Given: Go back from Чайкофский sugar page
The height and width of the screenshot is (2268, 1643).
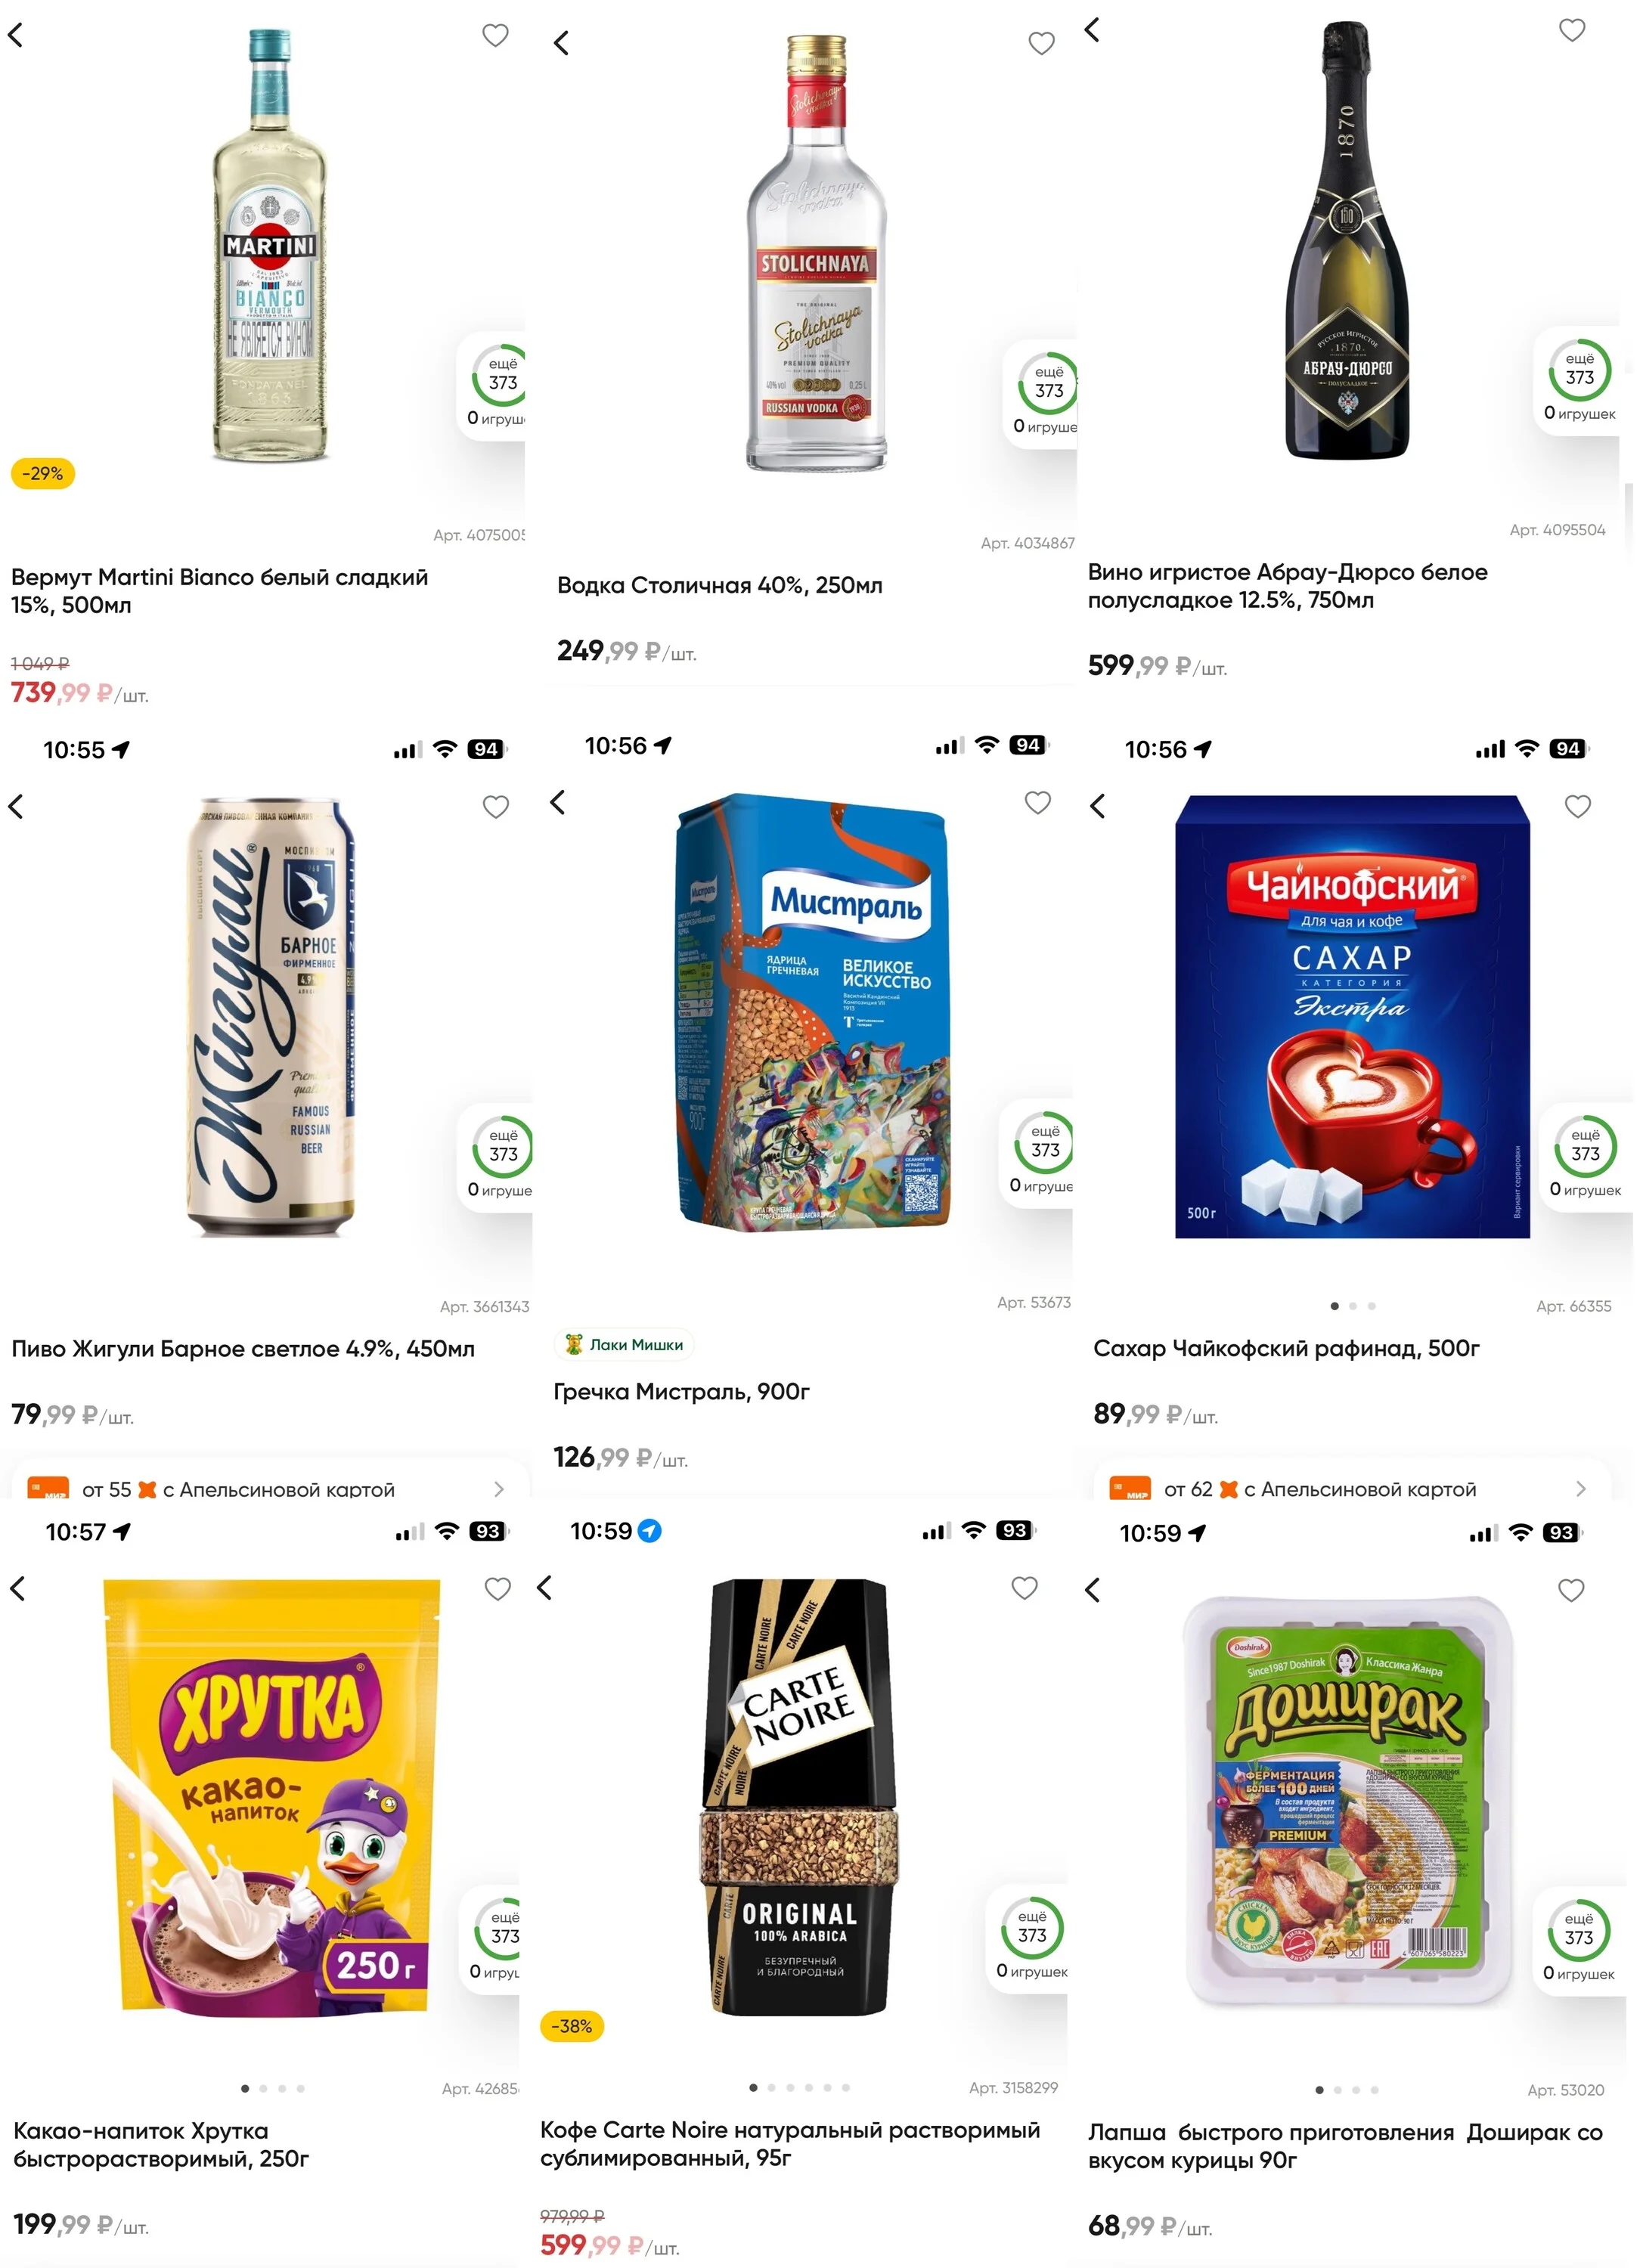Looking at the screenshot, I should pos(1098,806).
